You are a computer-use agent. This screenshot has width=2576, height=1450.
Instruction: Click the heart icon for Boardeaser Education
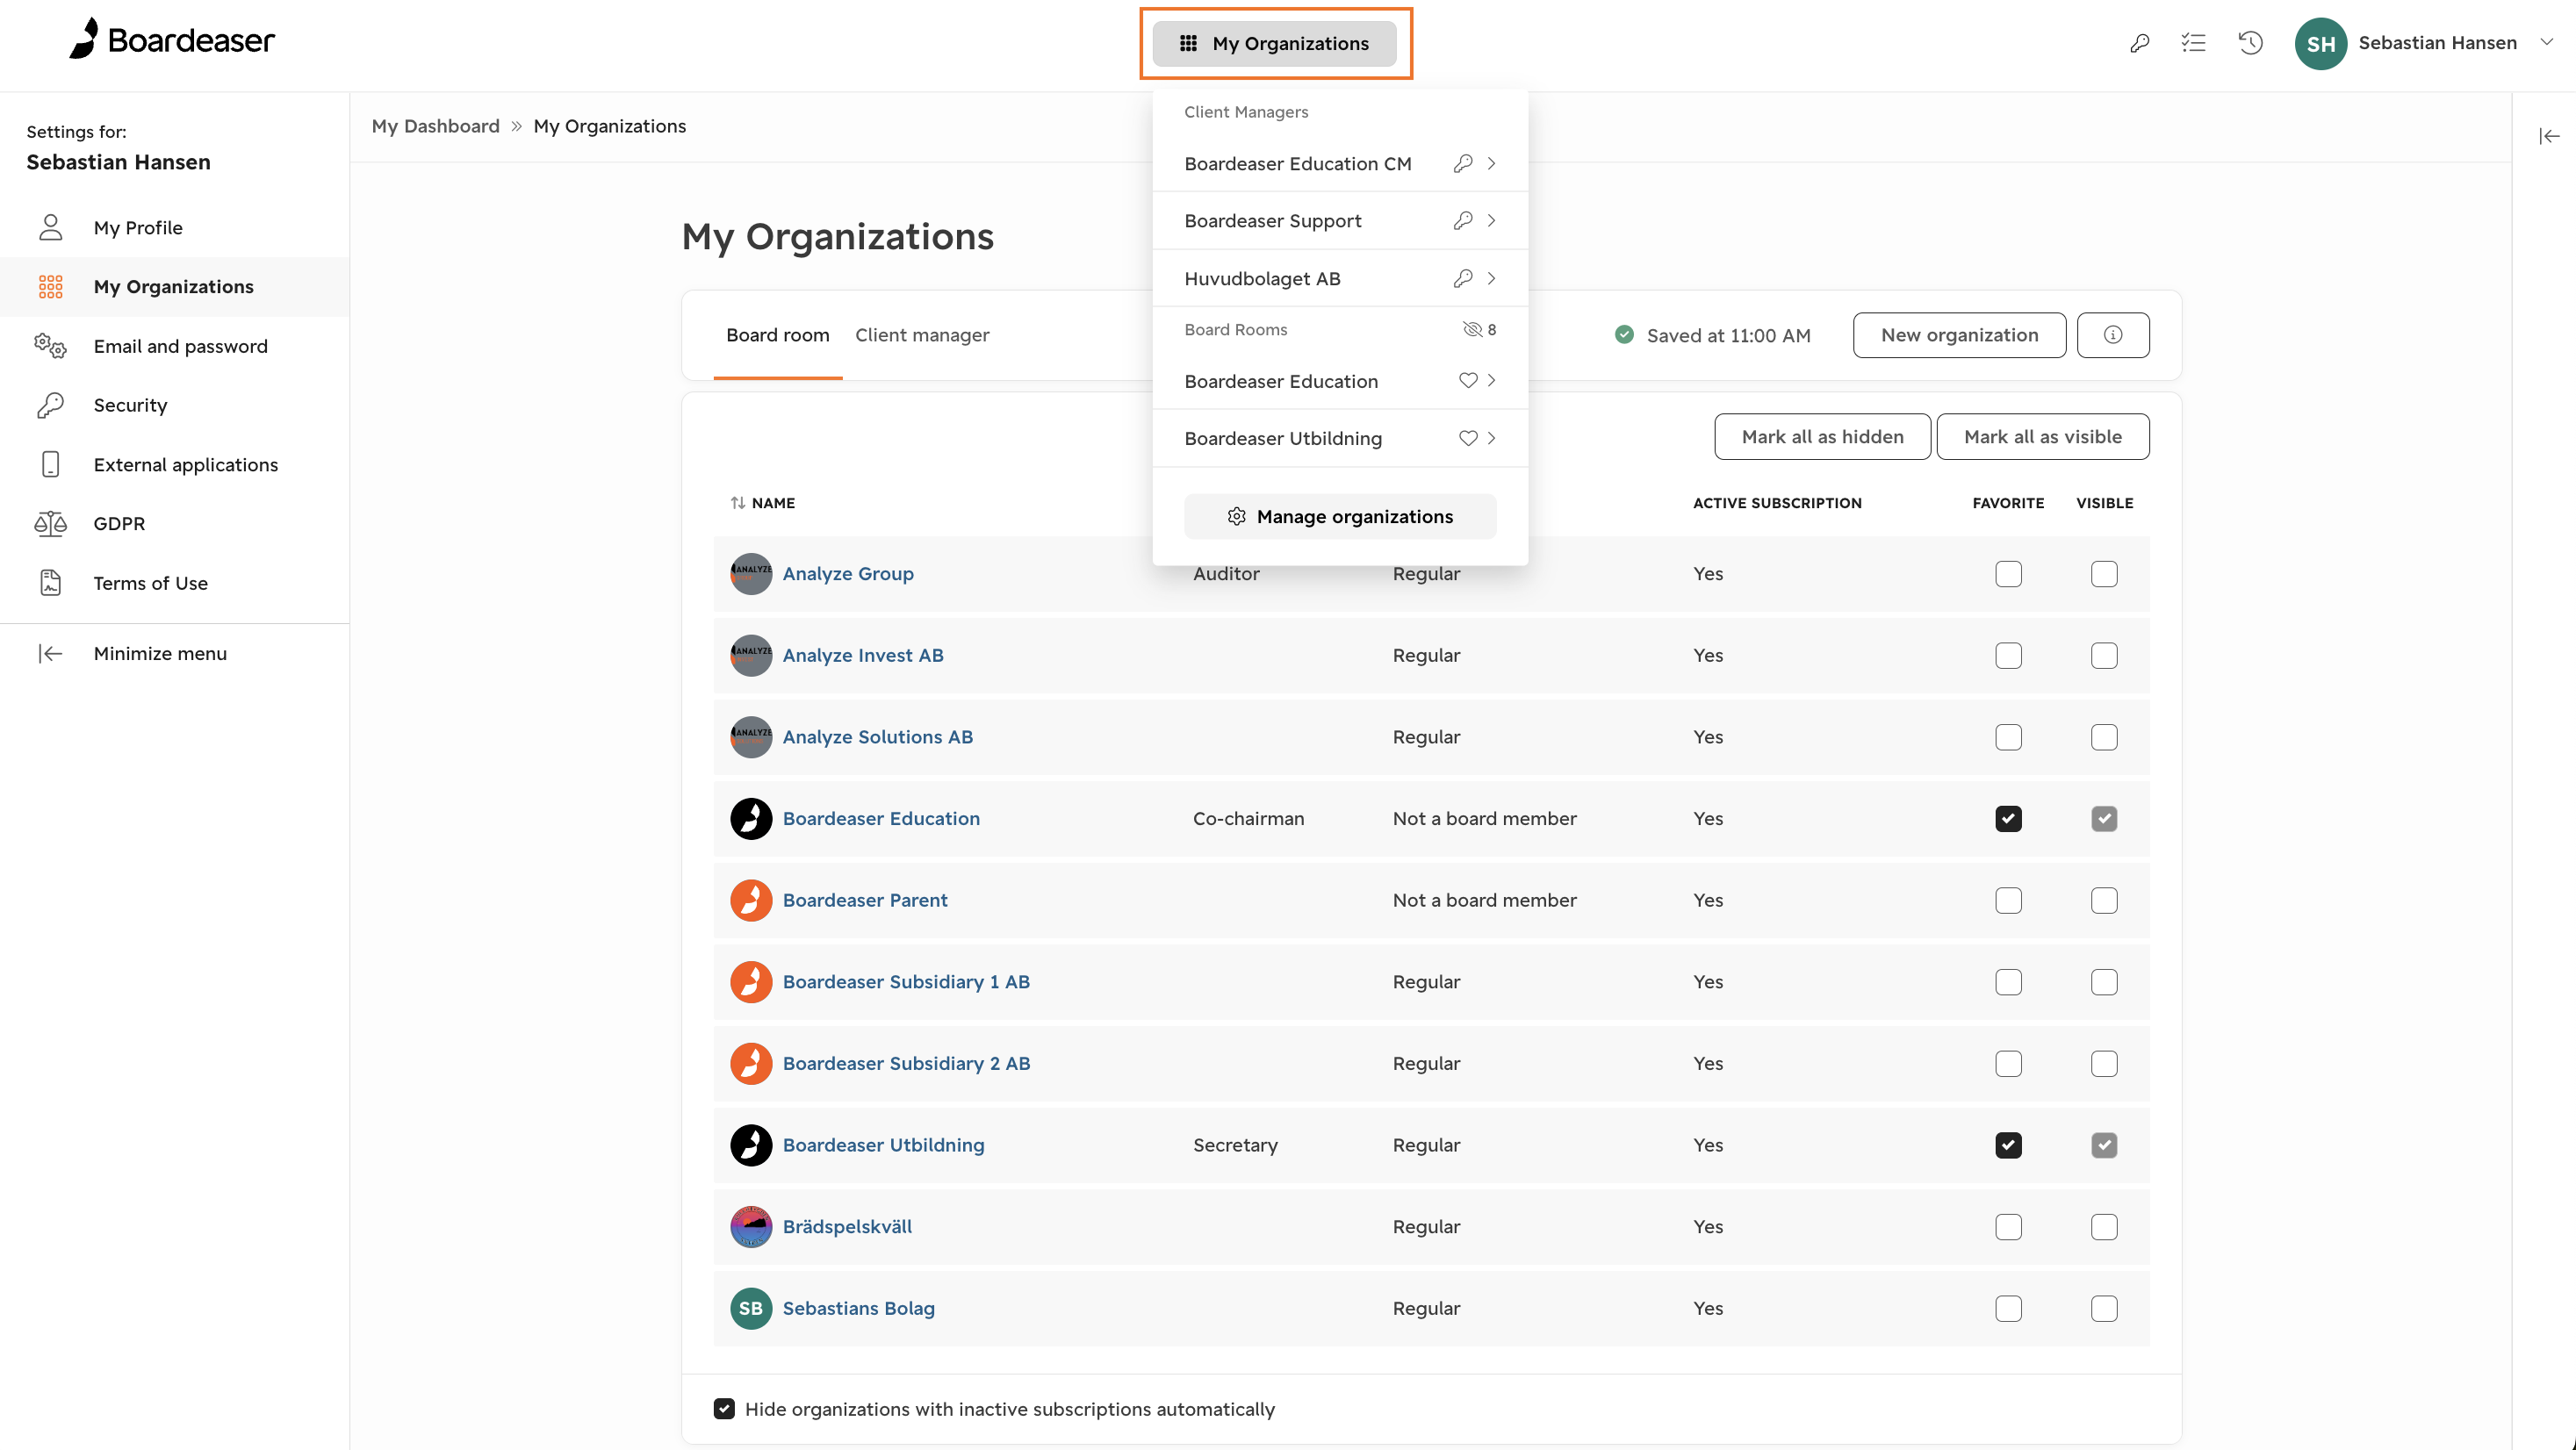click(1467, 381)
